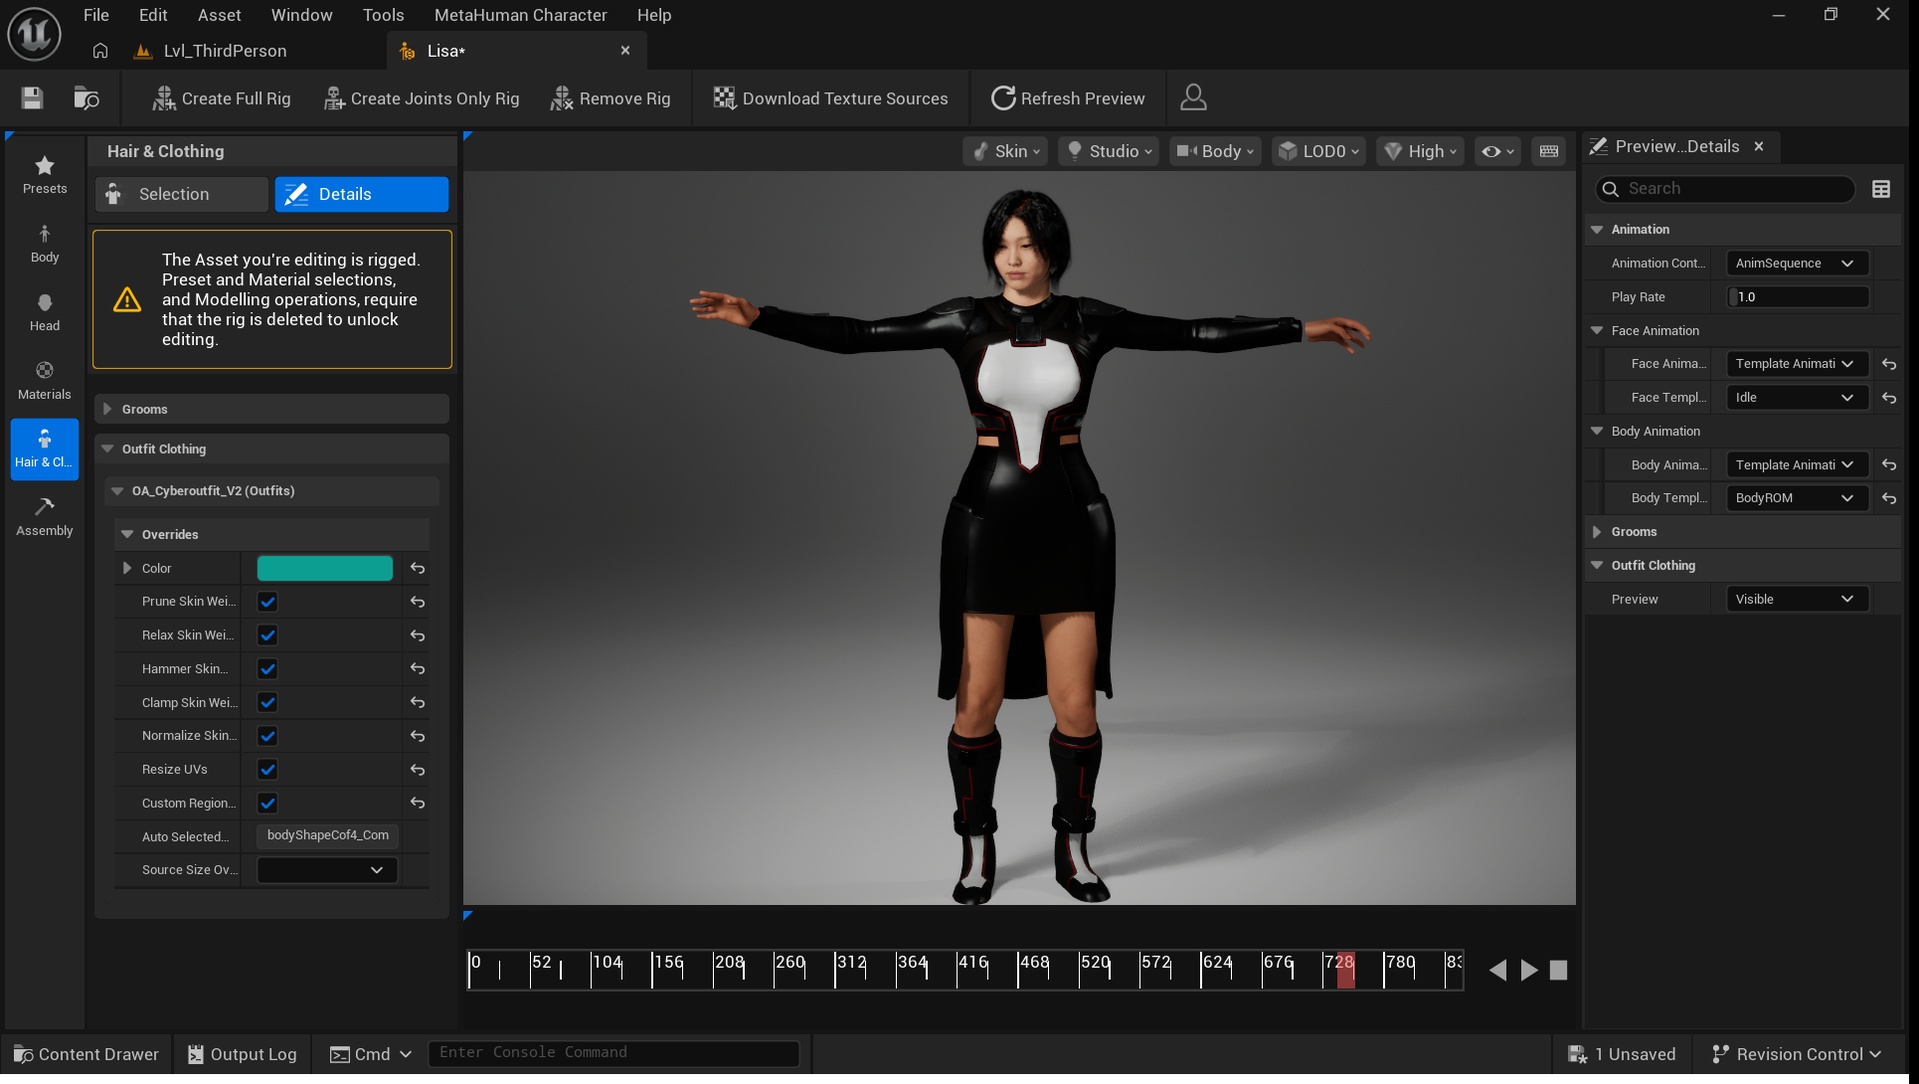Open the Content Drawer

[x=86, y=1054]
